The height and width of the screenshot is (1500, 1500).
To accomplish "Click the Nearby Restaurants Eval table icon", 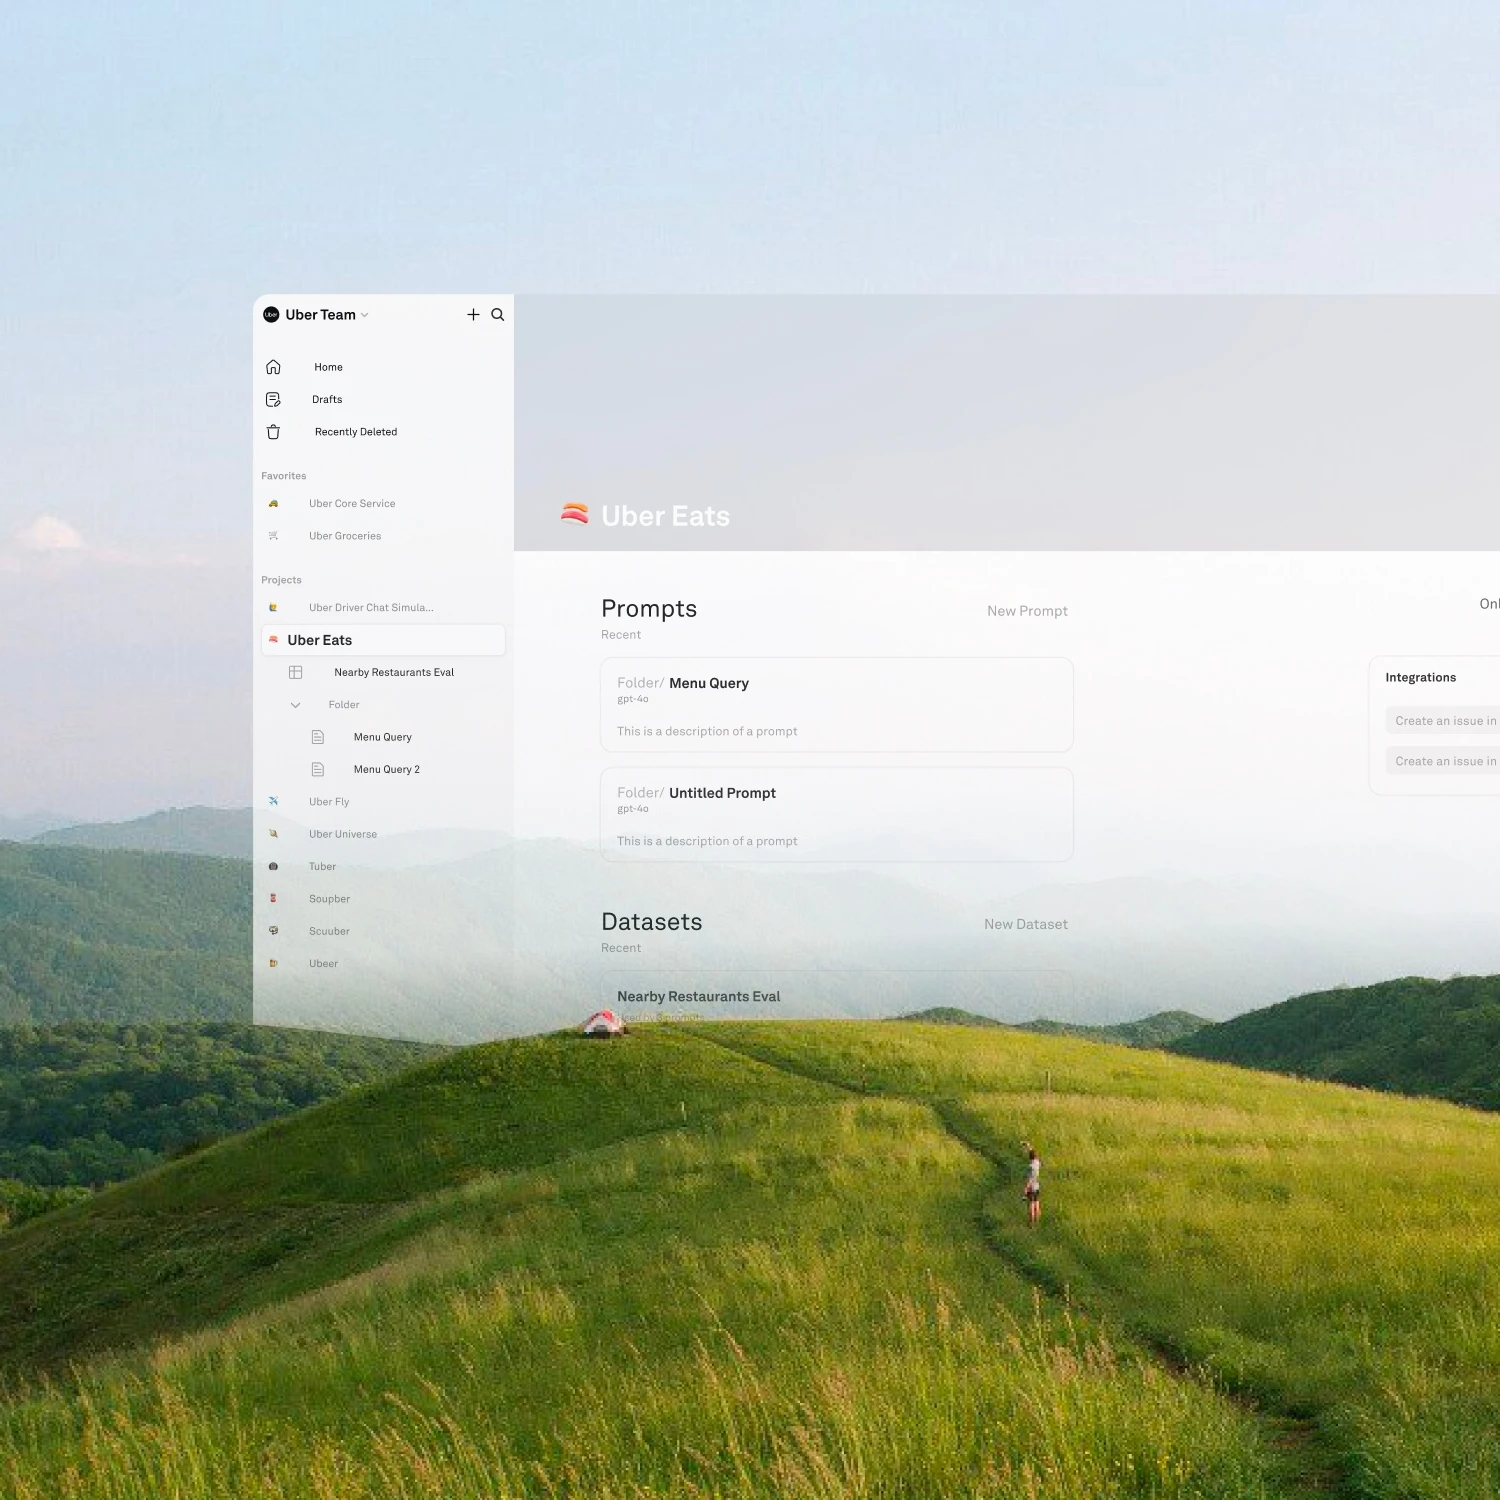I will pyautogui.click(x=296, y=673).
